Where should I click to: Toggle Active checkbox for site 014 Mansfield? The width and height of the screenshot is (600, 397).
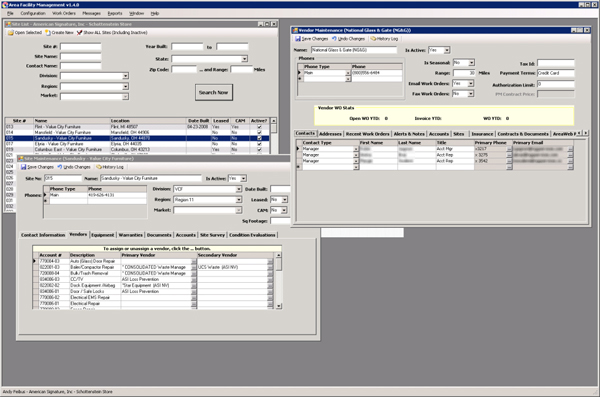point(259,132)
